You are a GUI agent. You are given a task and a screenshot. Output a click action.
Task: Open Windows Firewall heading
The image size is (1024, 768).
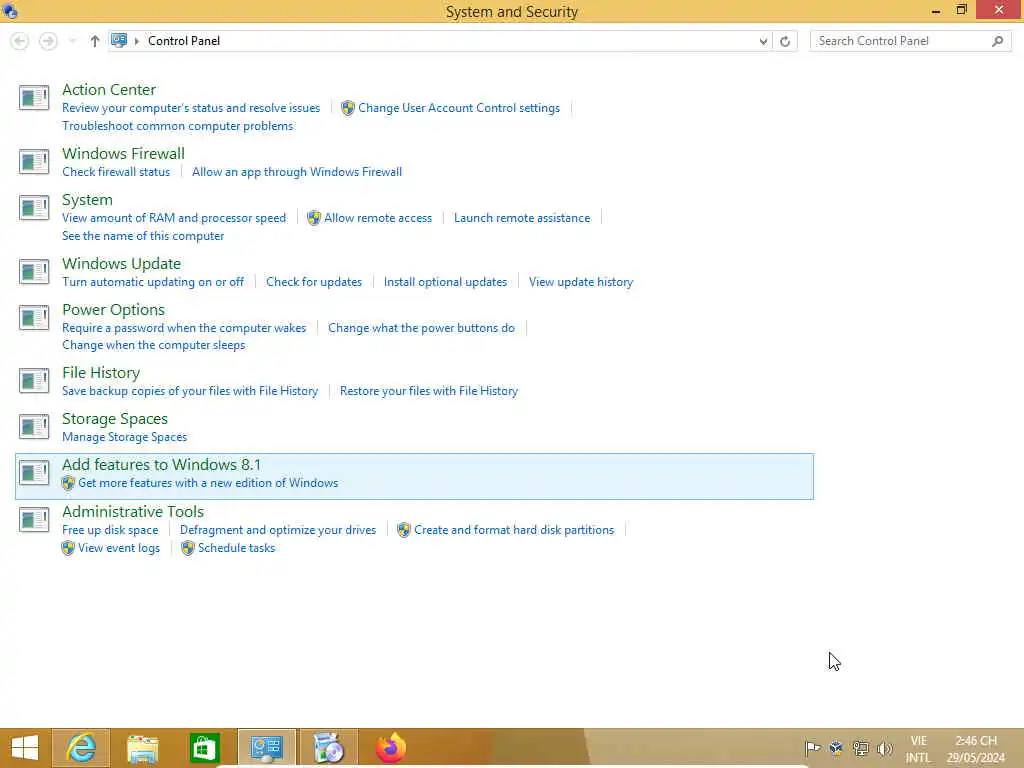pyautogui.click(x=123, y=153)
